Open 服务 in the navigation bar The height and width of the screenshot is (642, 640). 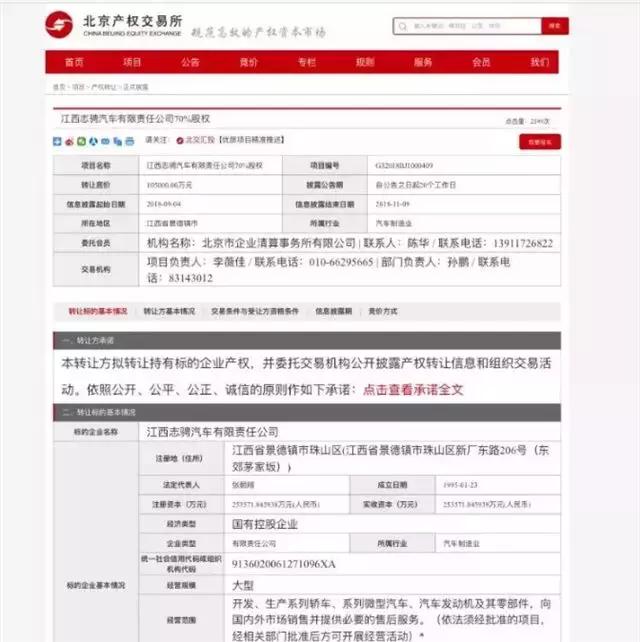coord(423,62)
